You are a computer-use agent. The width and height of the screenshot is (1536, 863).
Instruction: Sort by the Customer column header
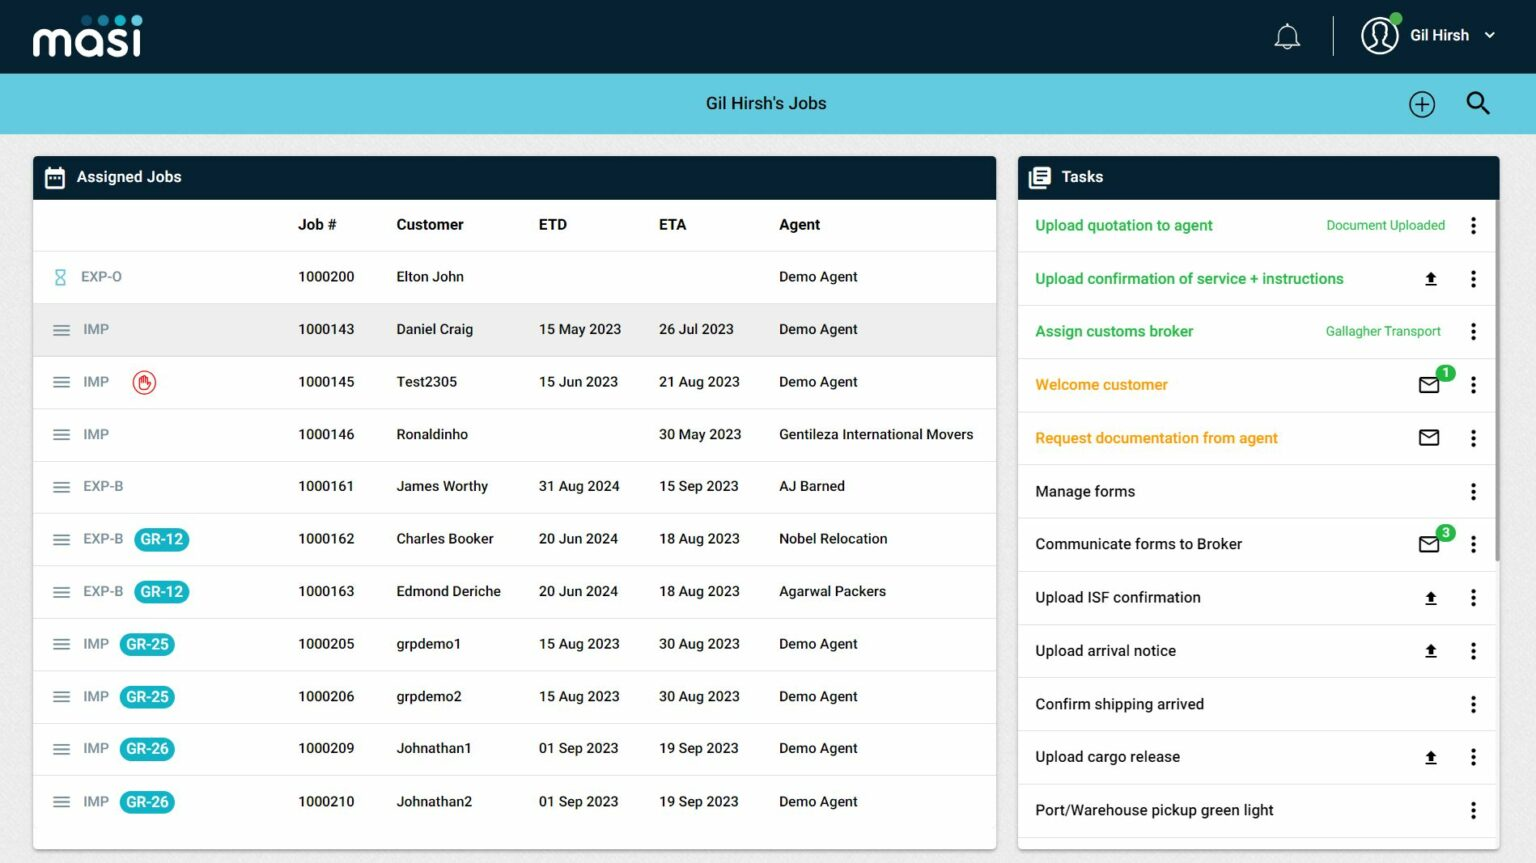[430, 225]
